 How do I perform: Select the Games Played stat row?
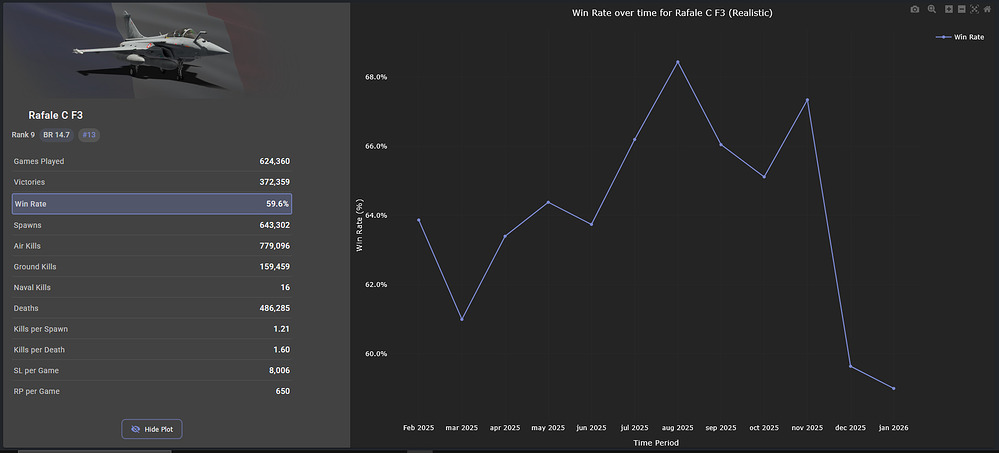click(x=151, y=161)
